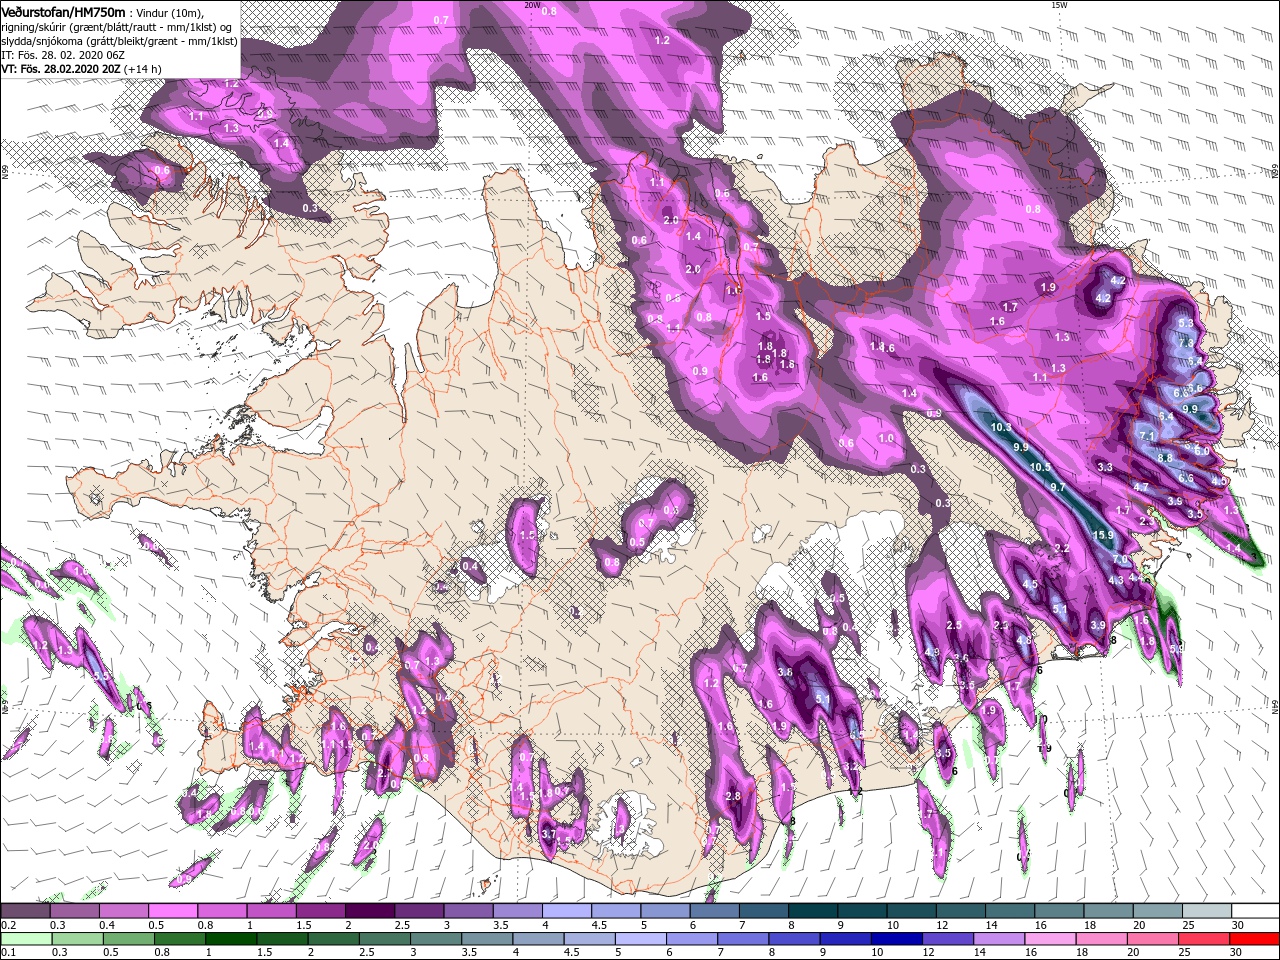This screenshot has width=1280, height=960.
Task: Pick the 0.2 grey-purple snowfall legend swatch
Action: [26, 911]
